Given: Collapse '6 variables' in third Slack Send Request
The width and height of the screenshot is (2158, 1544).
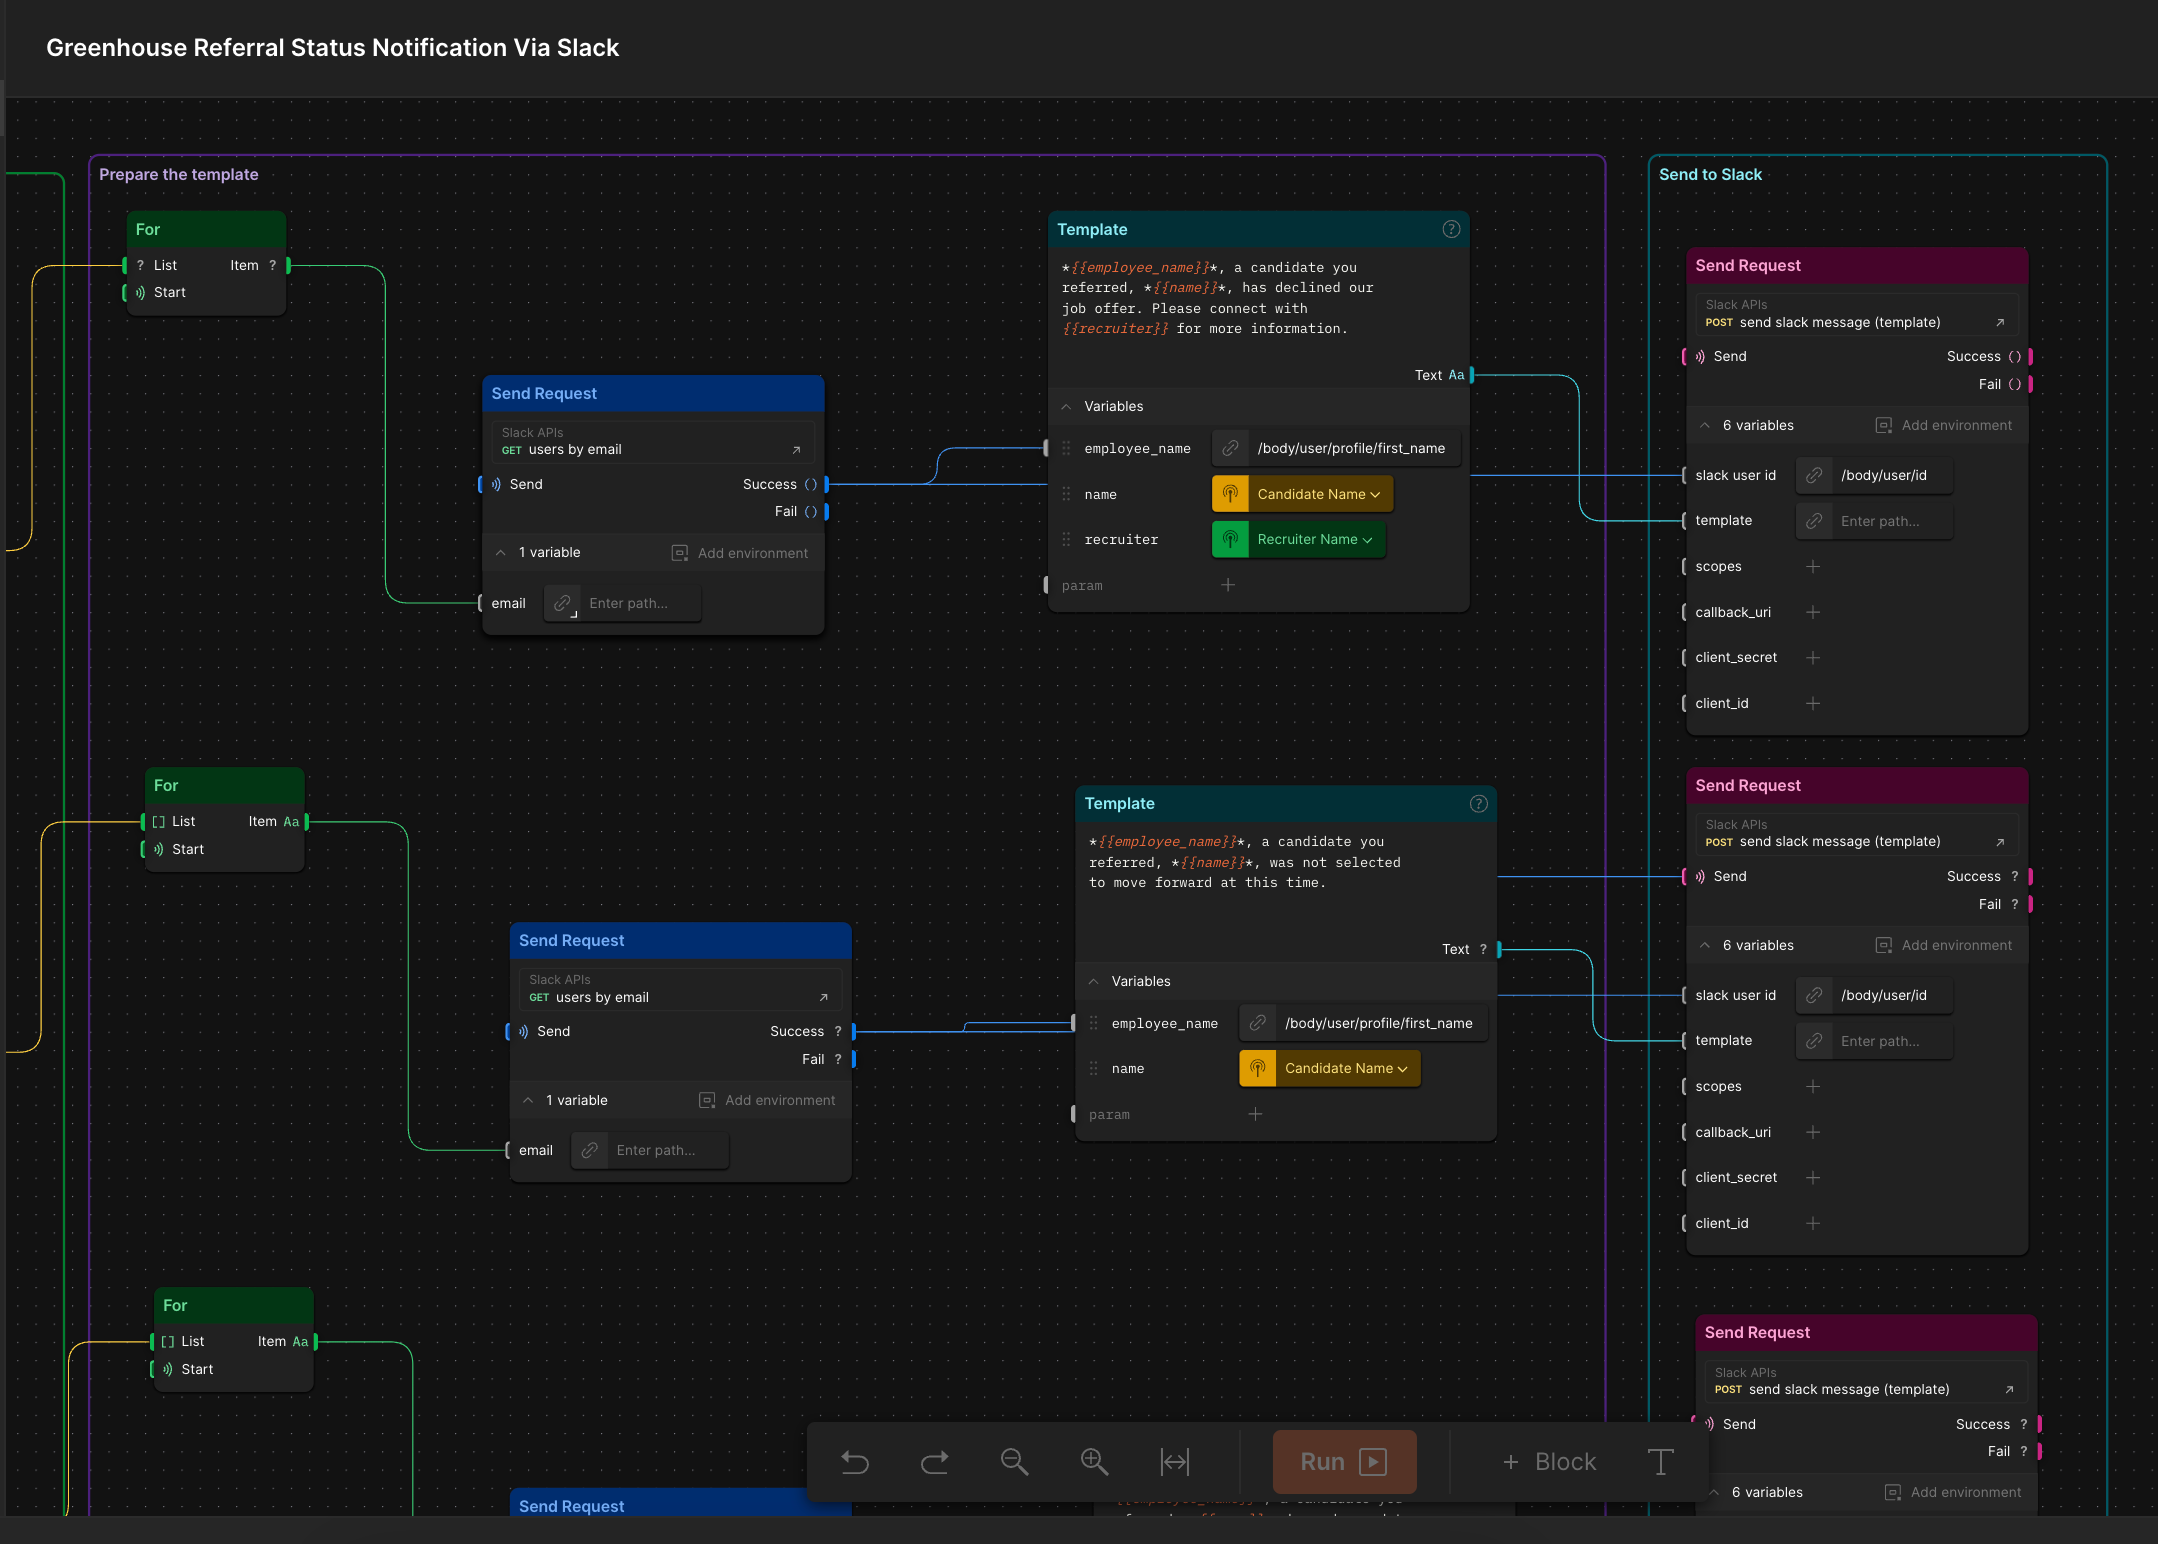Looking at the screenshot, I should click(x=1713, y=1492).
